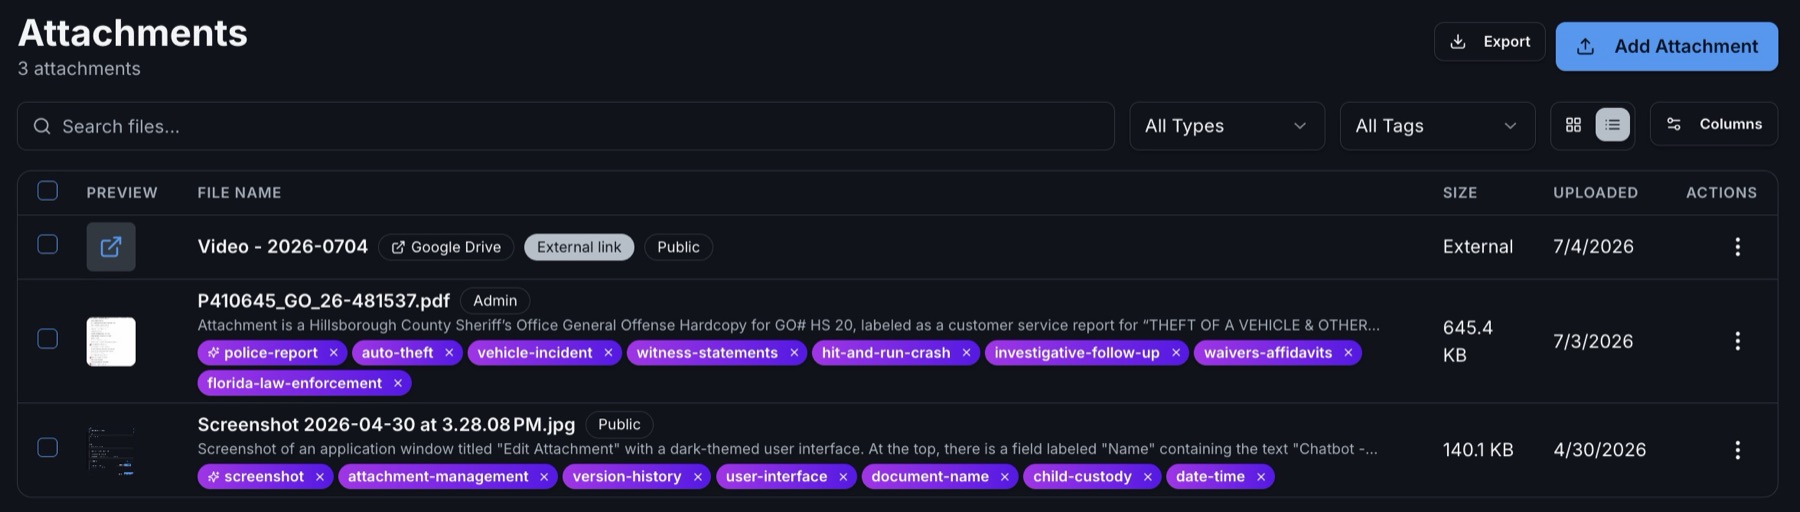The width and height of the screenshot is (1800, 512).
Task: Remove the witness-statements tag
Action: coord(794,353)
